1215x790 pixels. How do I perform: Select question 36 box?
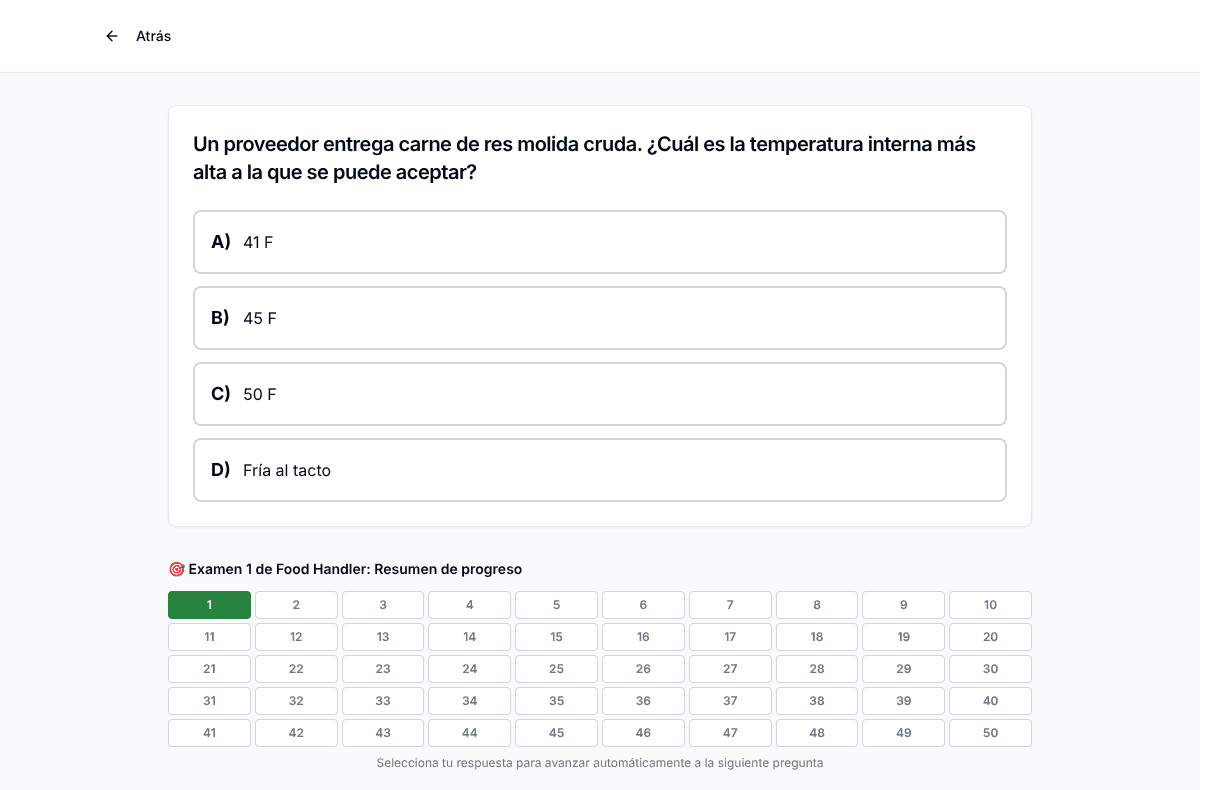pyautogui.click(x=643, y=701)
